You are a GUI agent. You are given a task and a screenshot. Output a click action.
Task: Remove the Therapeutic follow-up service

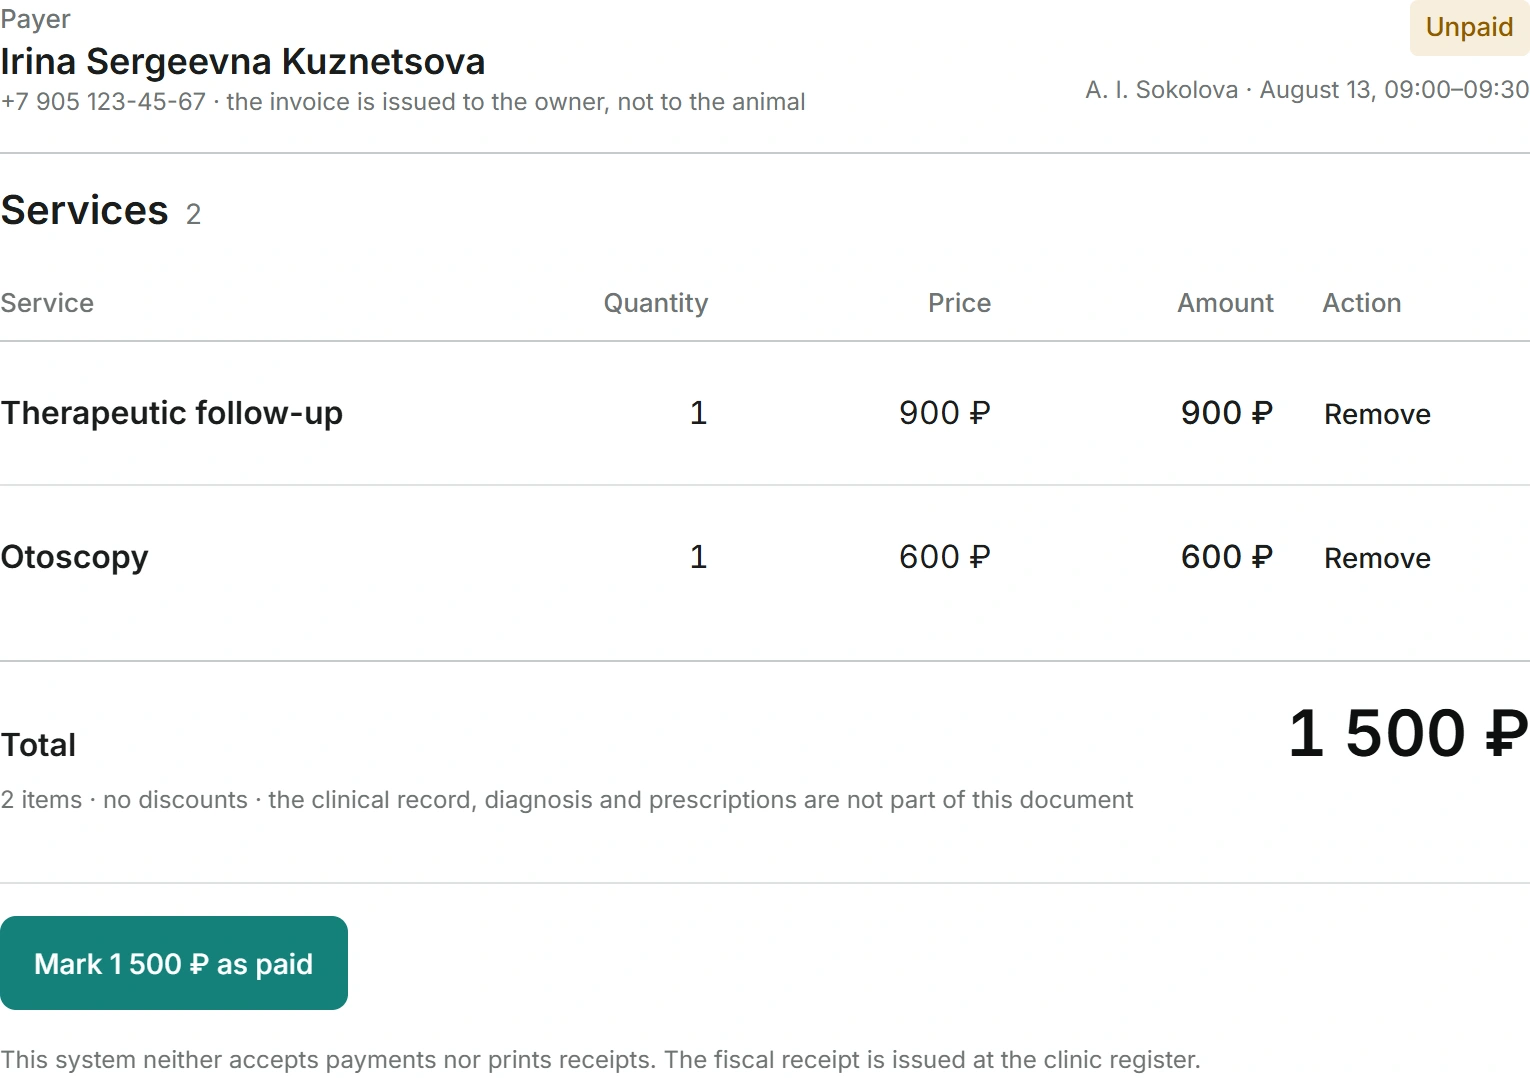click(x=1377, y=414)
